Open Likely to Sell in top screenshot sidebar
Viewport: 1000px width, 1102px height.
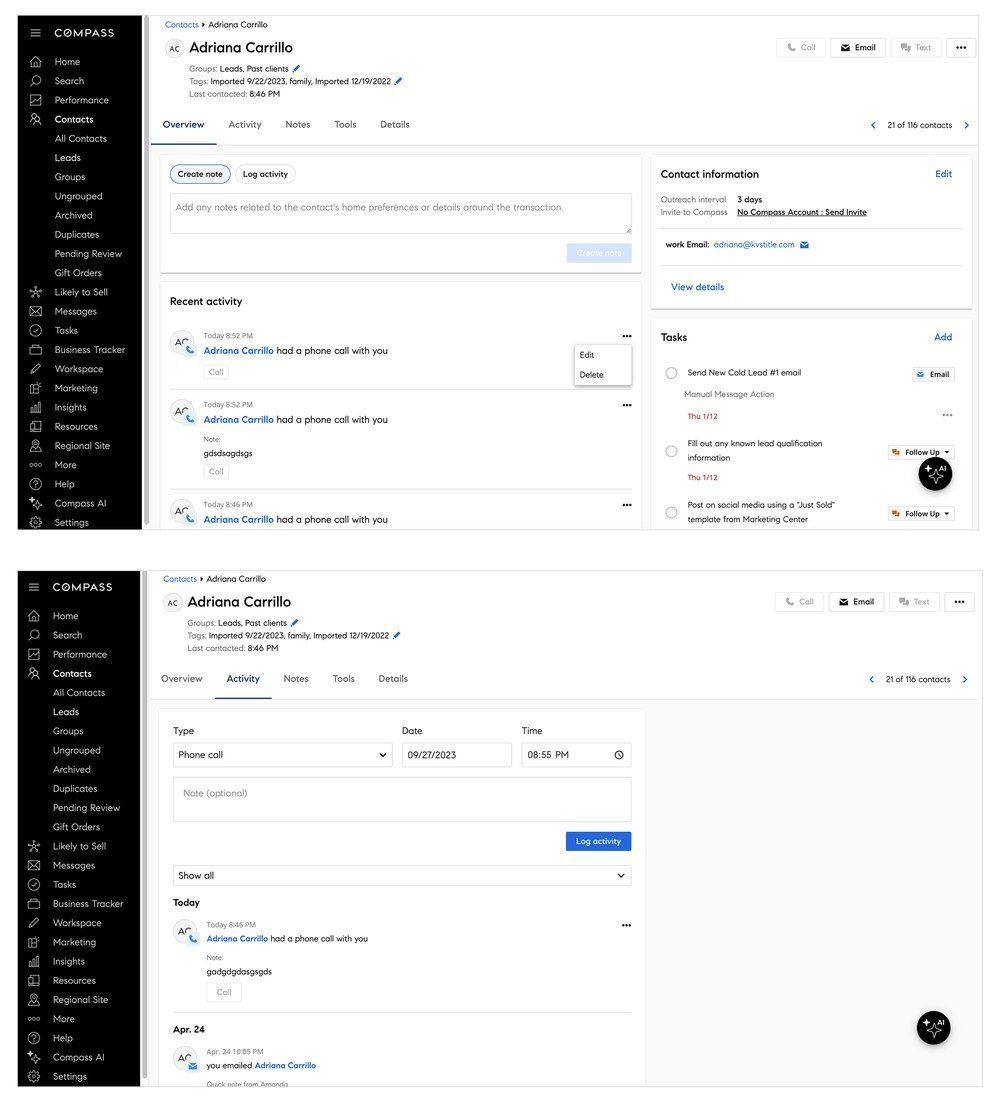click(81, 292)
